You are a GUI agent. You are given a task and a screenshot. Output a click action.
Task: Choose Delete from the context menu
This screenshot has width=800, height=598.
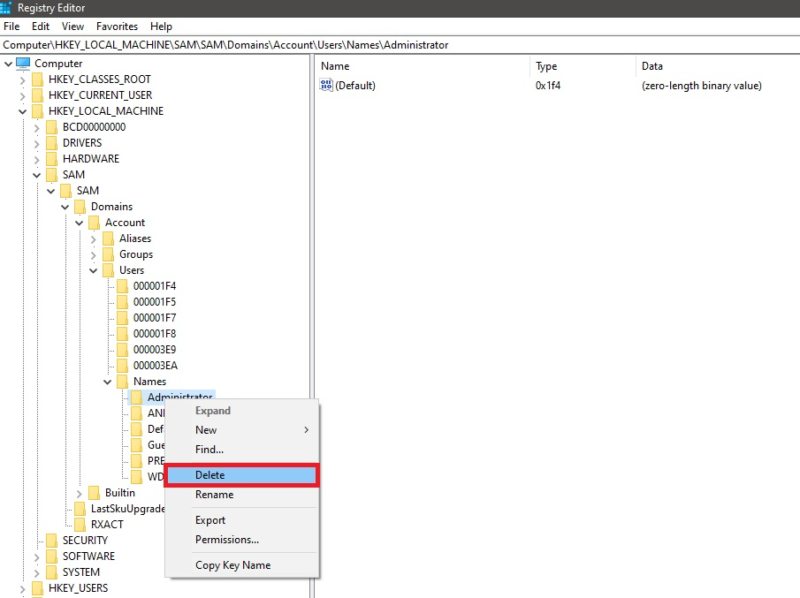242,475
